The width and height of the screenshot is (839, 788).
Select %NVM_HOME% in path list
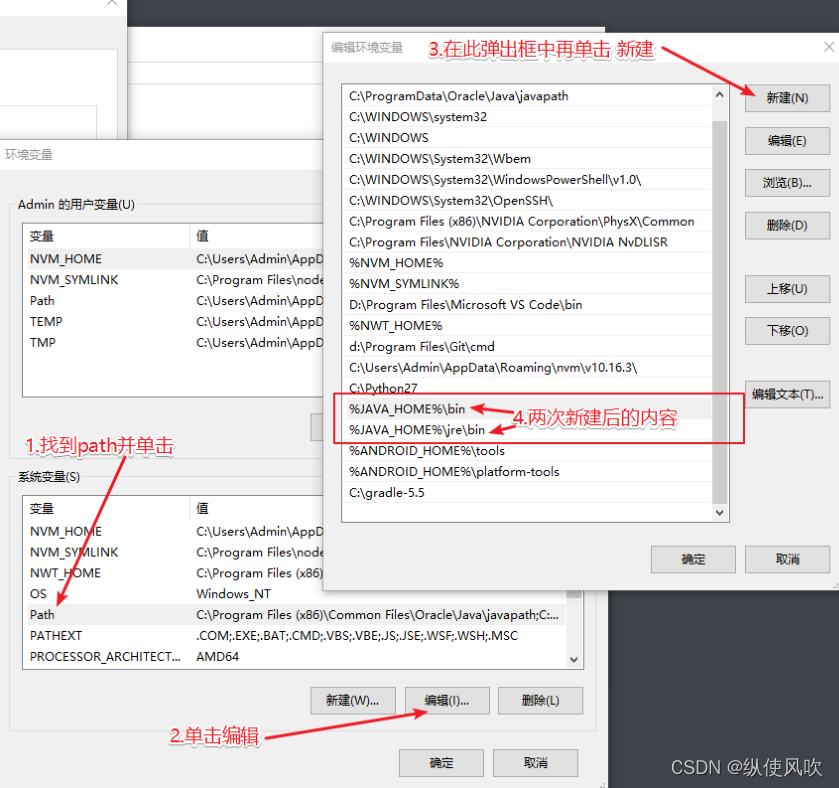pos(527,263)
